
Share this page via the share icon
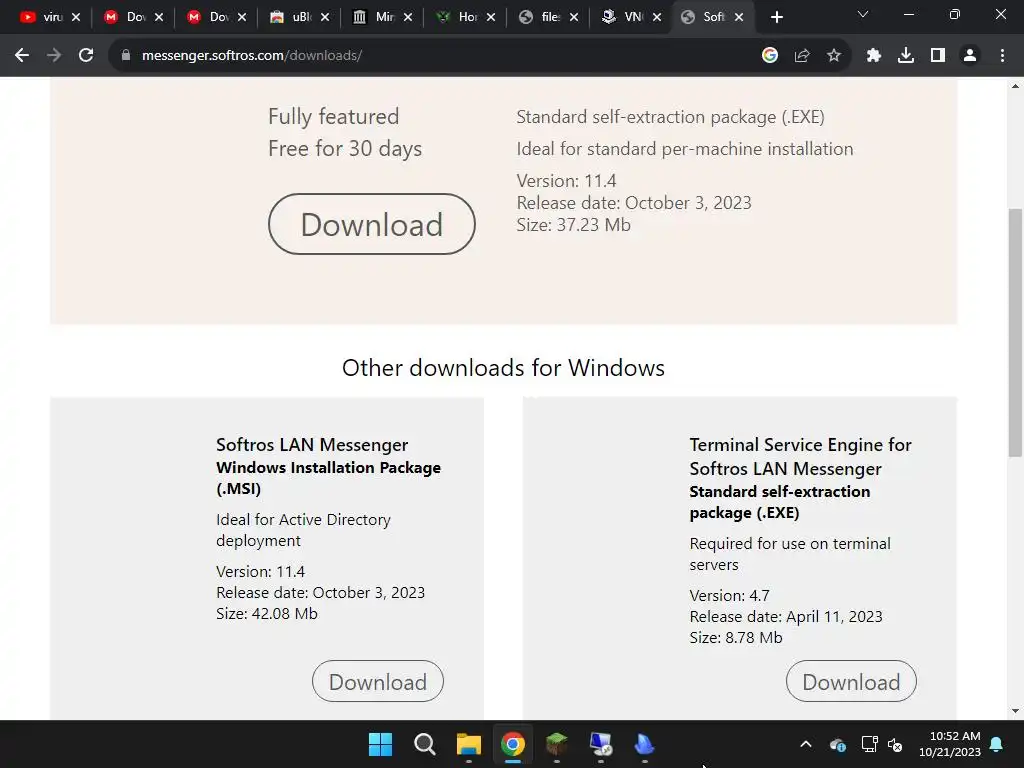coord(802,56)
